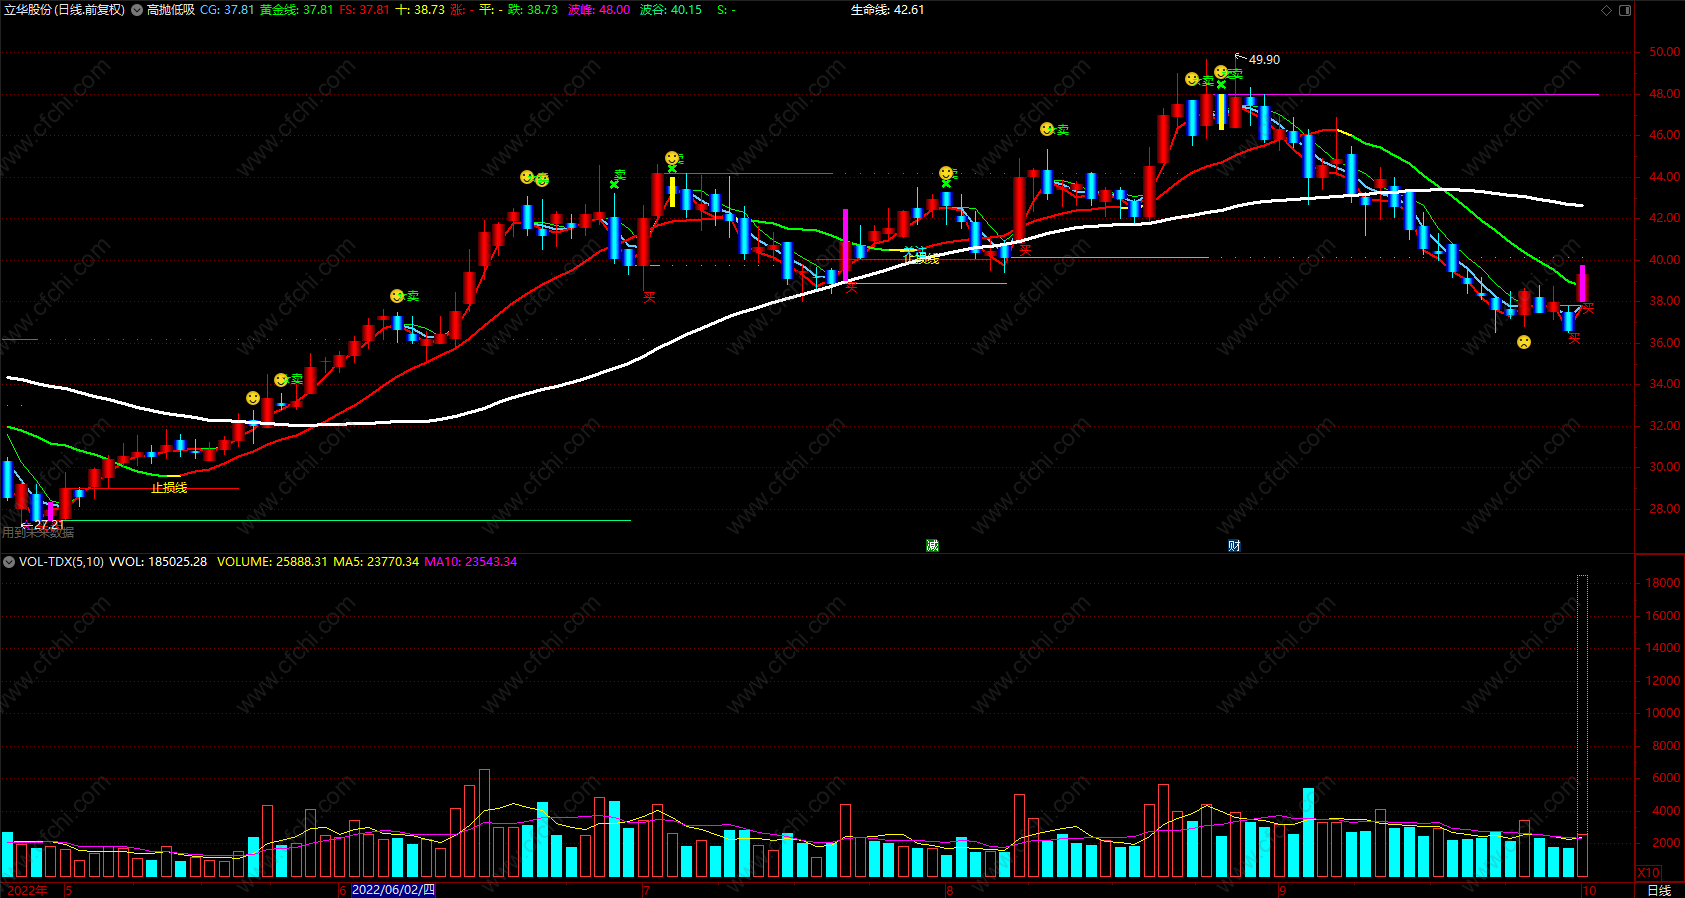This screenshot has height=898, width=1685.
Task: Click the MA10: 23543.34 value
Action: (471, 562)
